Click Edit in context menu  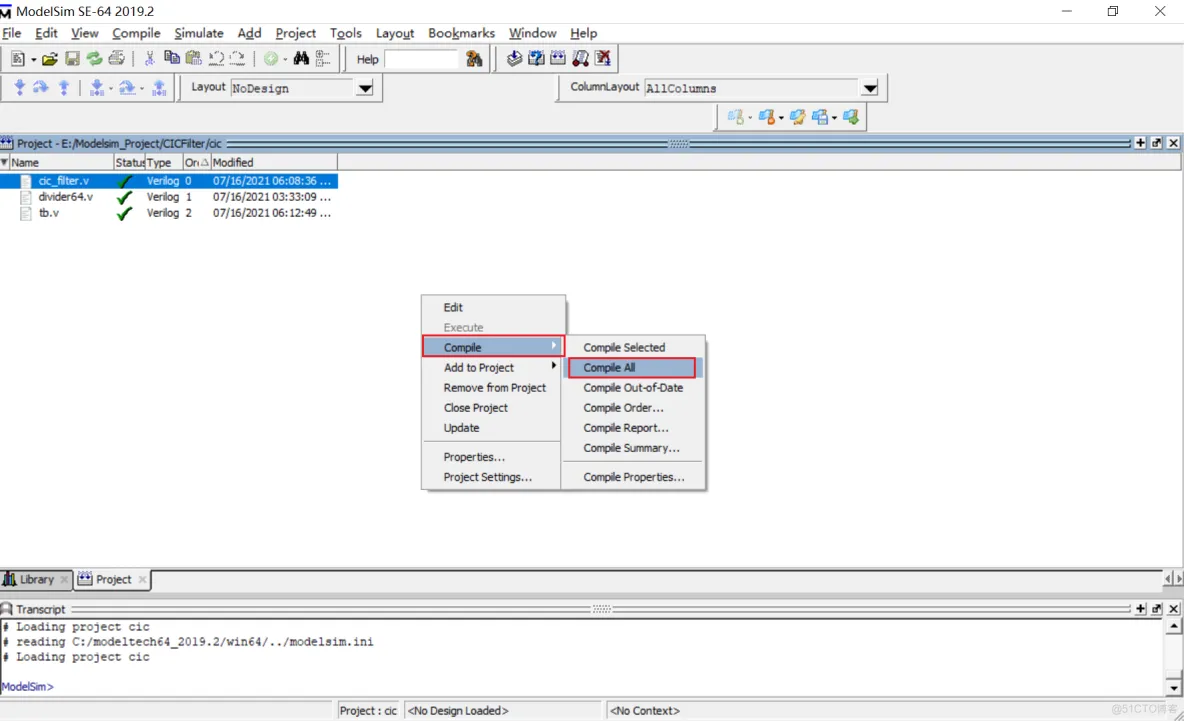click(453, 307)
